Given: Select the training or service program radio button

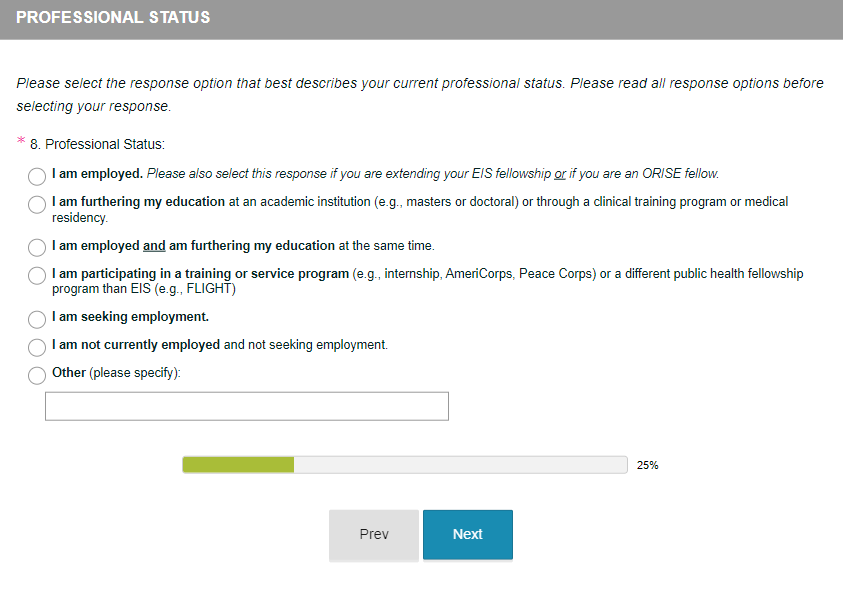Looking at the screenshot, I should [x=37, y=276].
